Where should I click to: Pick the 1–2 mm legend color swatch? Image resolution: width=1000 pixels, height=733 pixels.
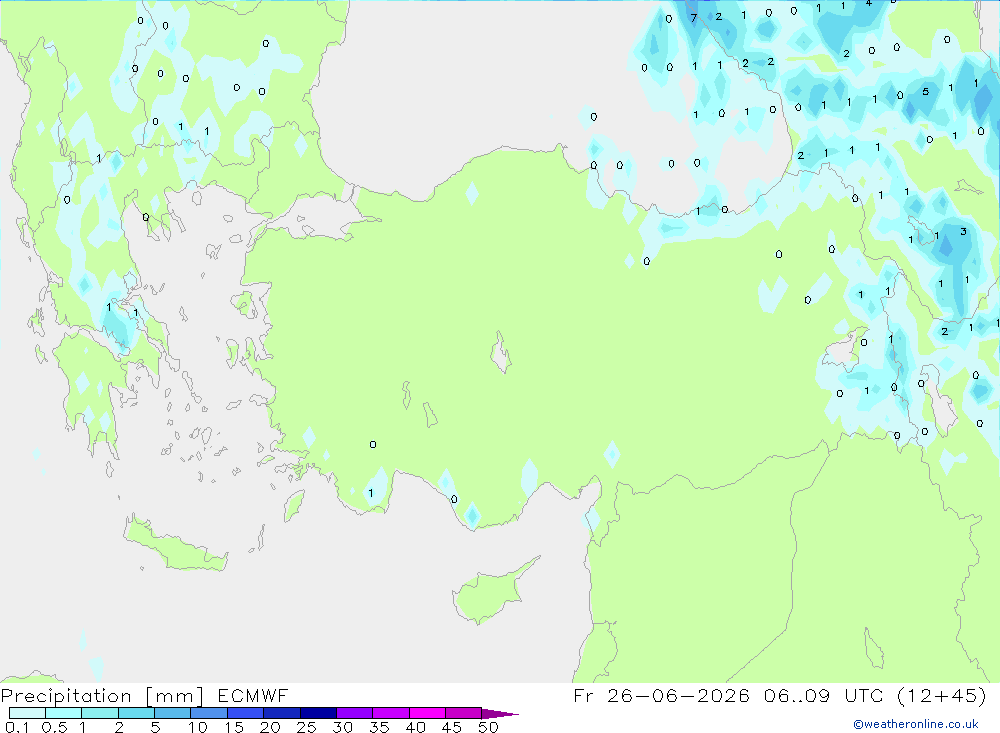click(x=100, y=713)
